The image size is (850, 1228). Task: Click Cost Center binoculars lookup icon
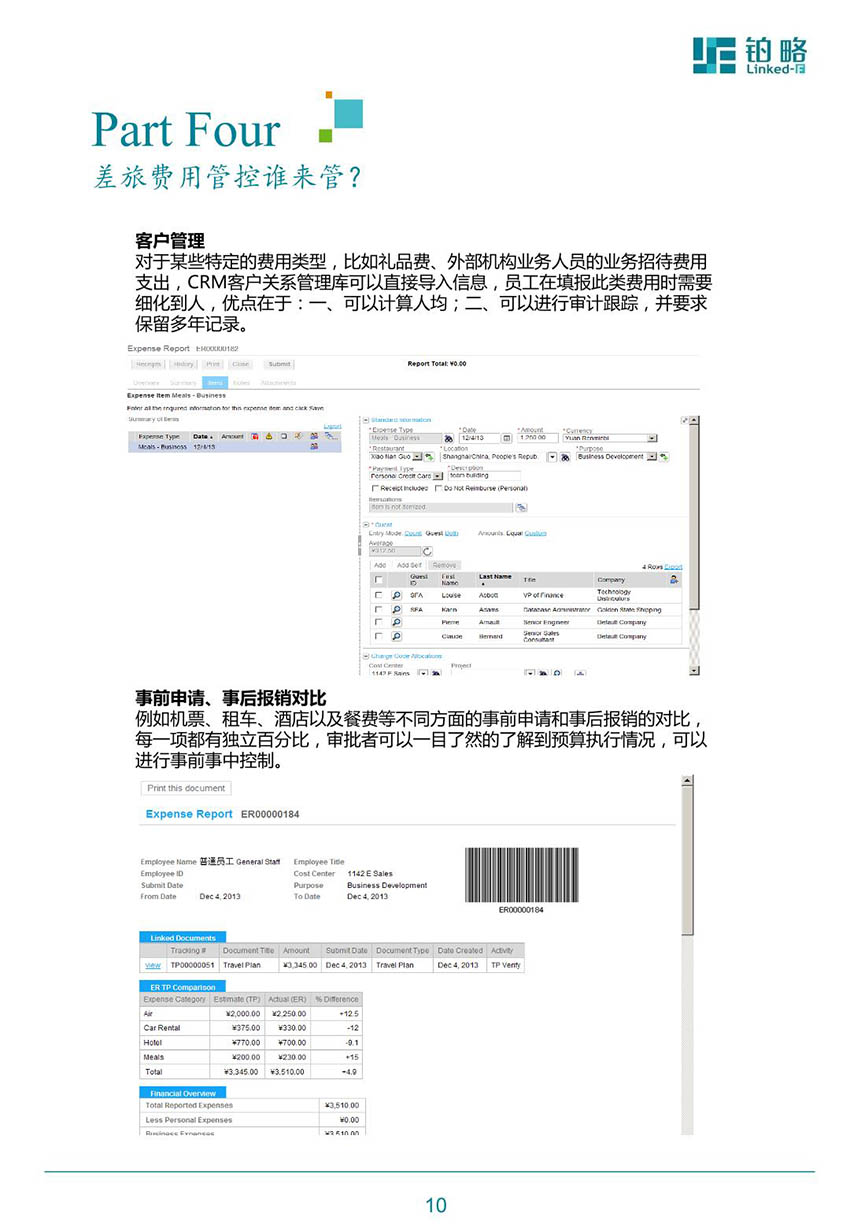click(x=437, y=673)
